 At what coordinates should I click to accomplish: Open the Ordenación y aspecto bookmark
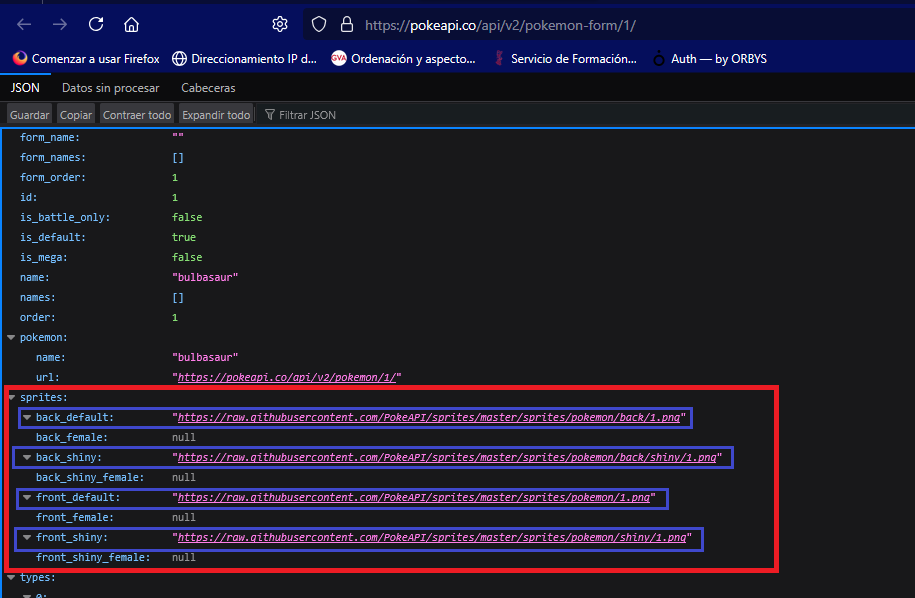(x=403, y=59)
